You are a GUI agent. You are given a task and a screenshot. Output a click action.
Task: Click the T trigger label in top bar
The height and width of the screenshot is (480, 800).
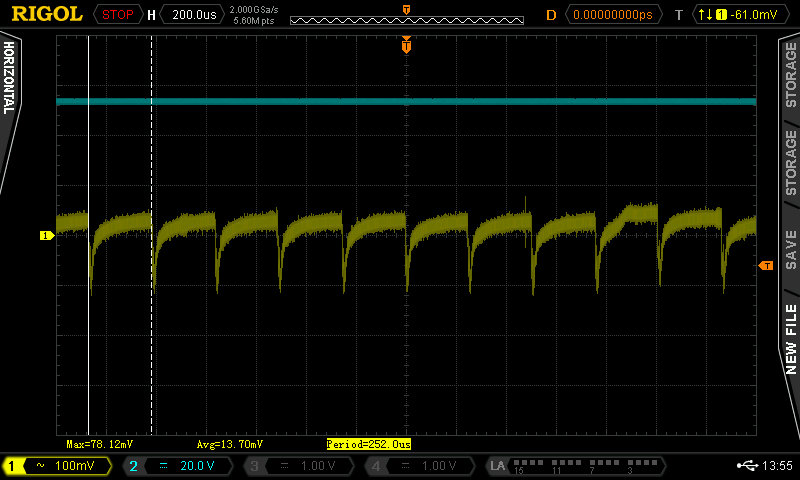679,15
